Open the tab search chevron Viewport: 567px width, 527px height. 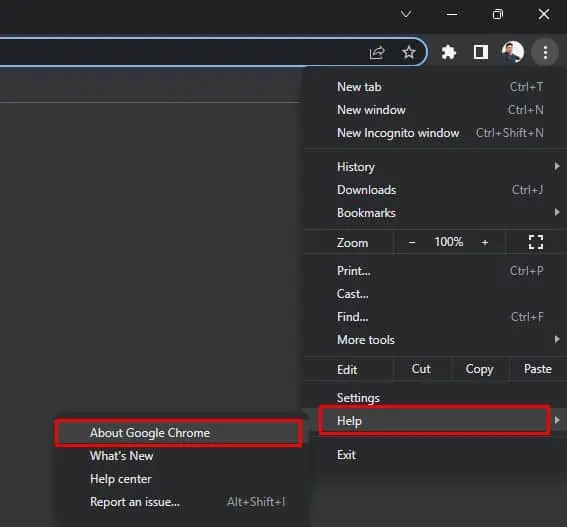pyautogui.click(x=406, y=14)
